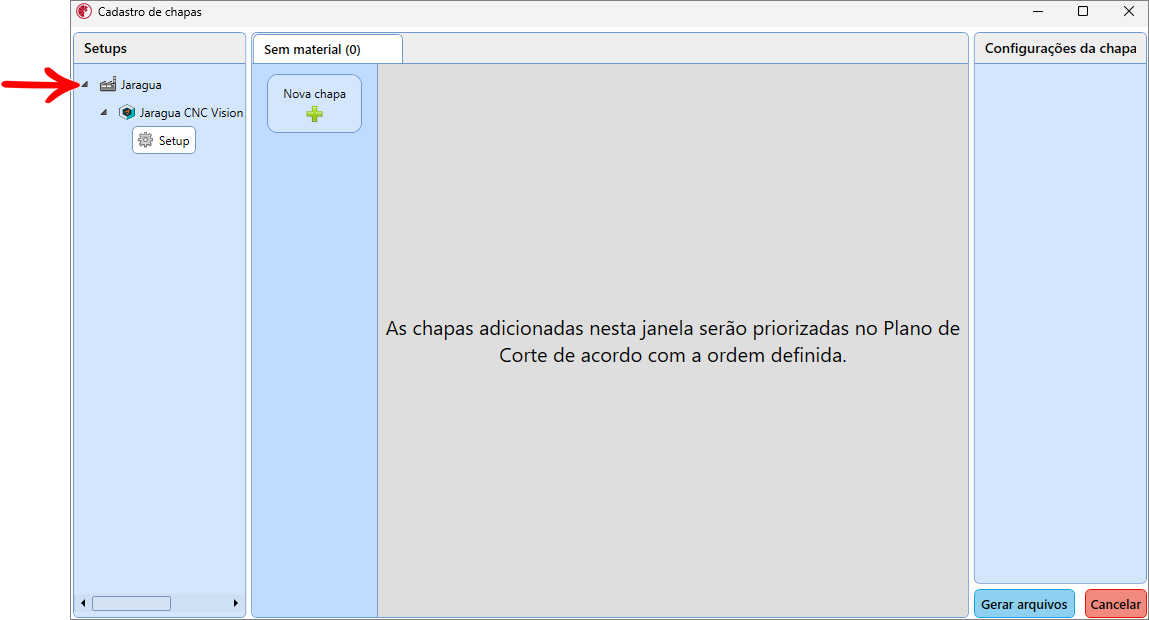The width and height of the screenshot is (1149, 620).
Task: Click the green plus icon under Nova chapa
Action: pos(314,114)
